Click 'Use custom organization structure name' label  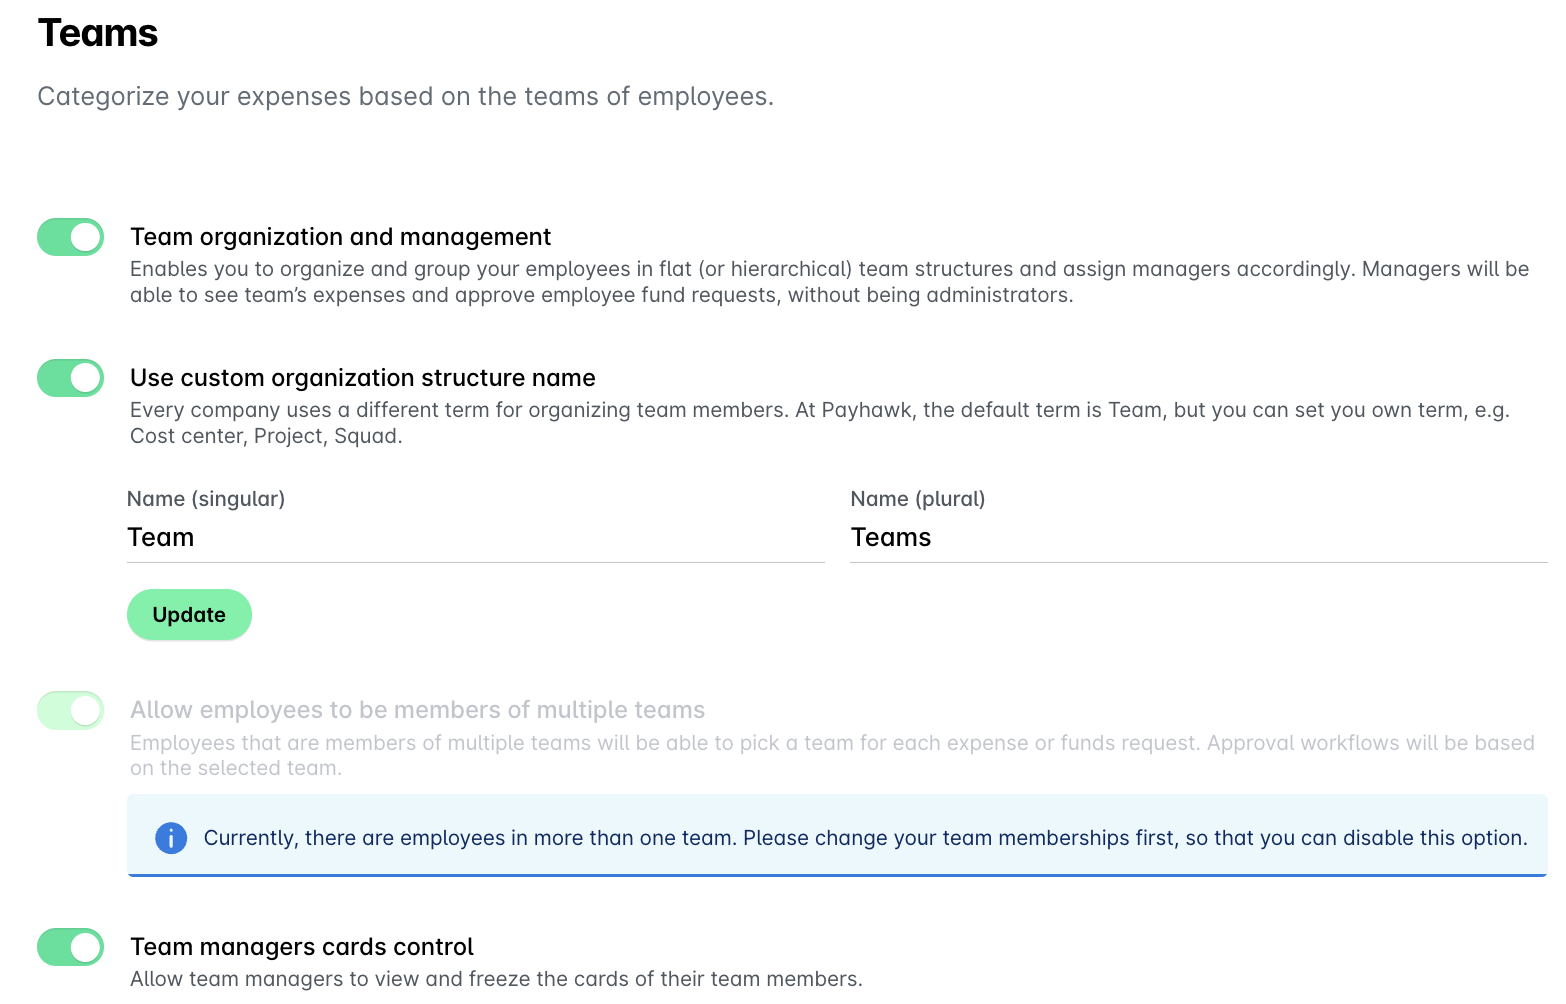coord(363,378)
